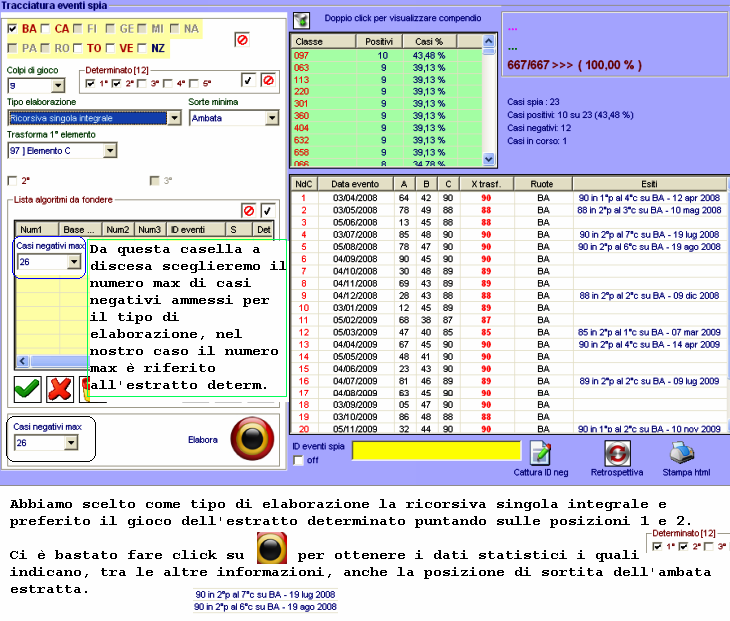Select event row dated 03/04/2008
Viewport: 730px width, 621px height.
coord(508,198)
